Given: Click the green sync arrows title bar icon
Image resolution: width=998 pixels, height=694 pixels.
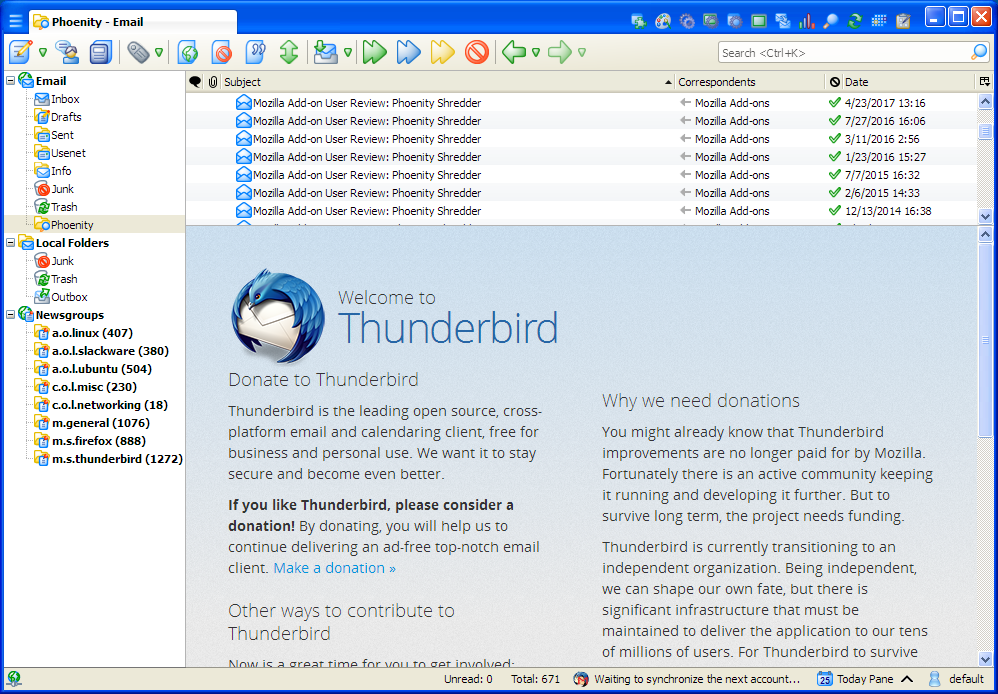Looking at the screenshot, I should 855,22.
